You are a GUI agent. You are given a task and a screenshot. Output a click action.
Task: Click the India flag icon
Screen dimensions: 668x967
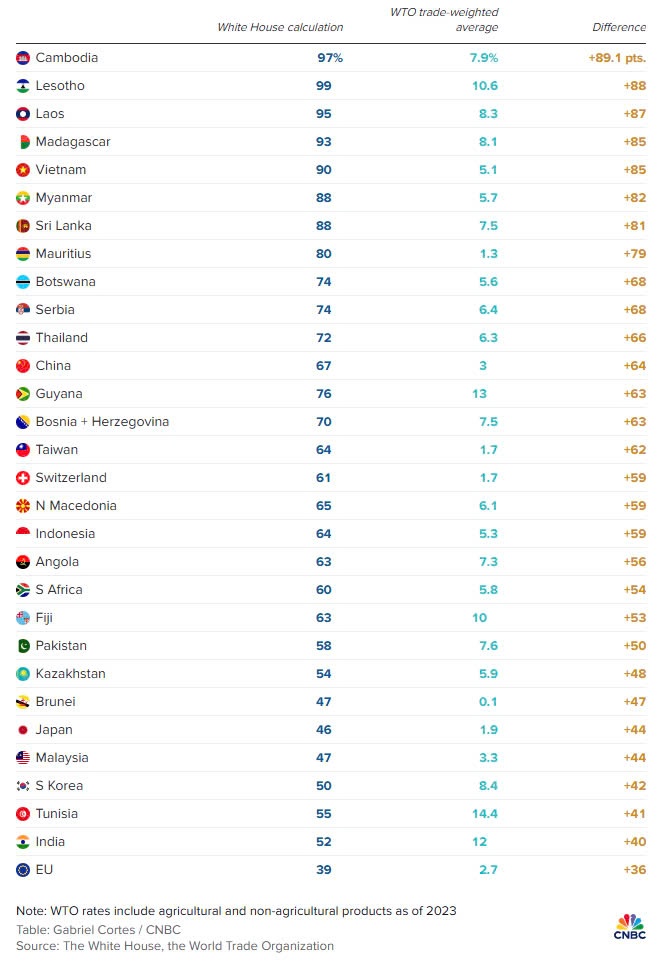23,842
